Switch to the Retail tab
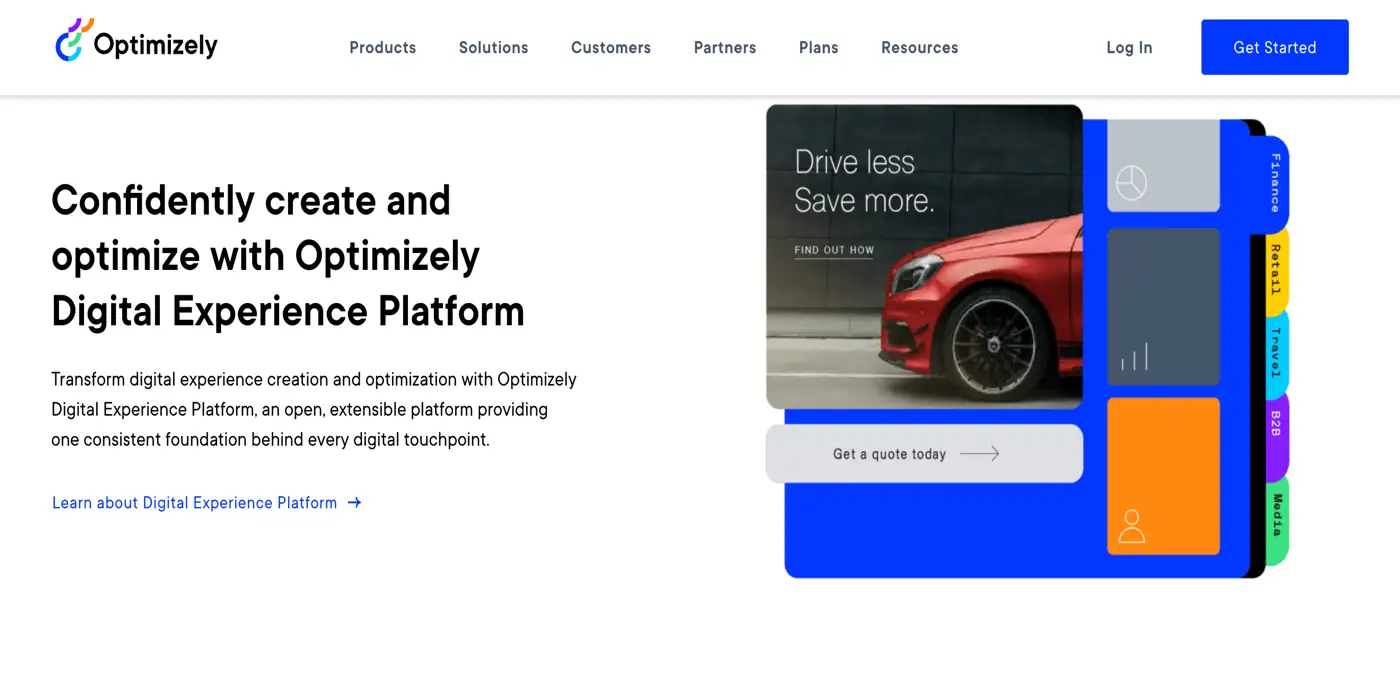The image size is (1400, 700). (x=1275, y=269)
